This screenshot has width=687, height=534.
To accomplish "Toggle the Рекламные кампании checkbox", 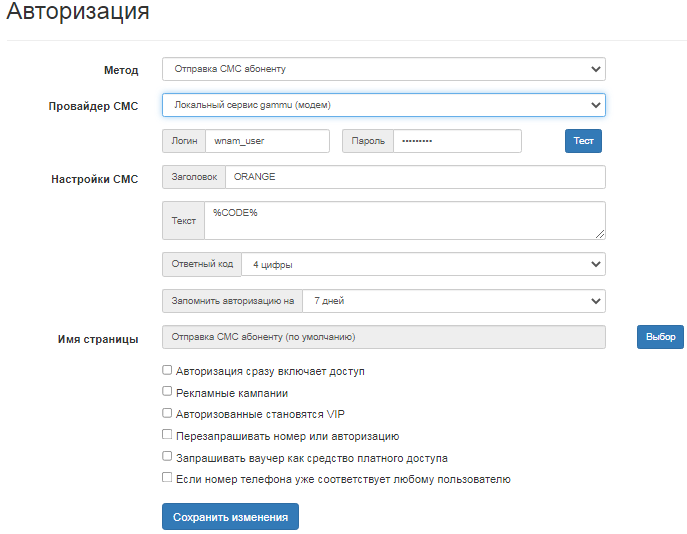I will (167, 392).
